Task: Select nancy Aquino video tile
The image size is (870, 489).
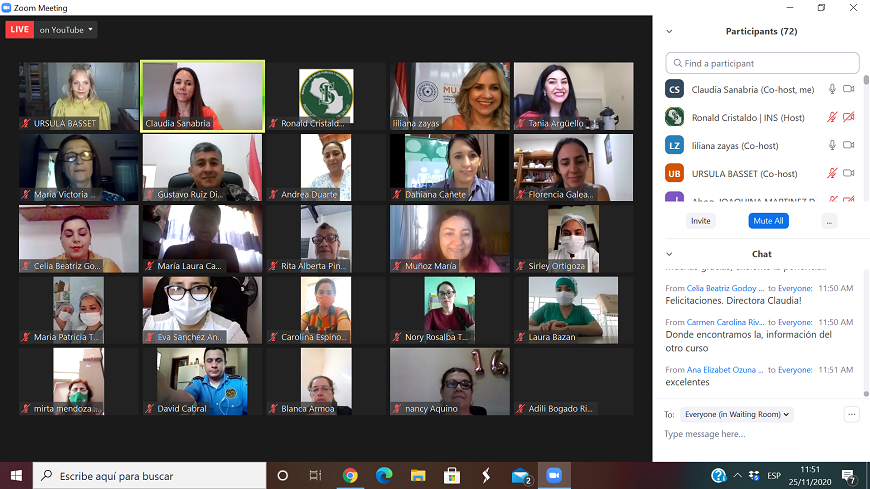Action: pyautogui.click(x=450, y=381)
